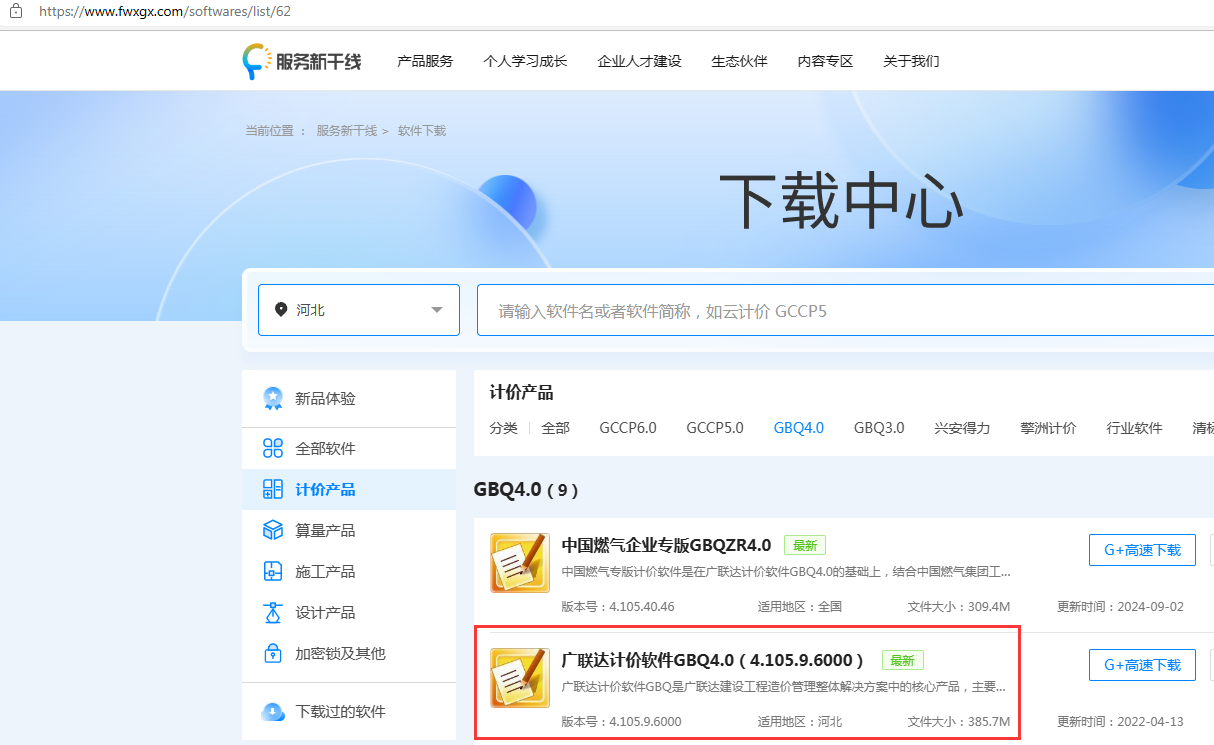
Task: Click the 适用地区：全国 text
Action: [x=800, y=607]
